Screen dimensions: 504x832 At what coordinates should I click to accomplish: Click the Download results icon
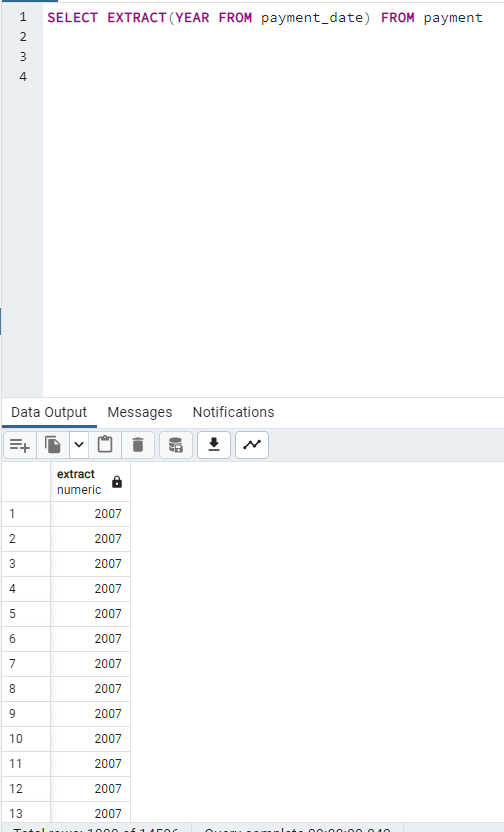click(x=214, y=445)
